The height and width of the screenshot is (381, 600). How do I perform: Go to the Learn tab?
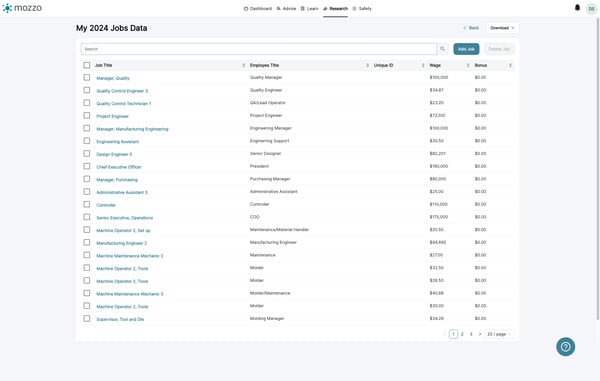[310, 8]
